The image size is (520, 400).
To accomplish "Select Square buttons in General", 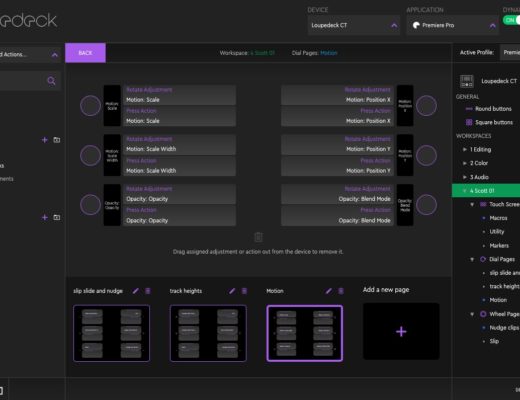I will click(x=494, y=122).
